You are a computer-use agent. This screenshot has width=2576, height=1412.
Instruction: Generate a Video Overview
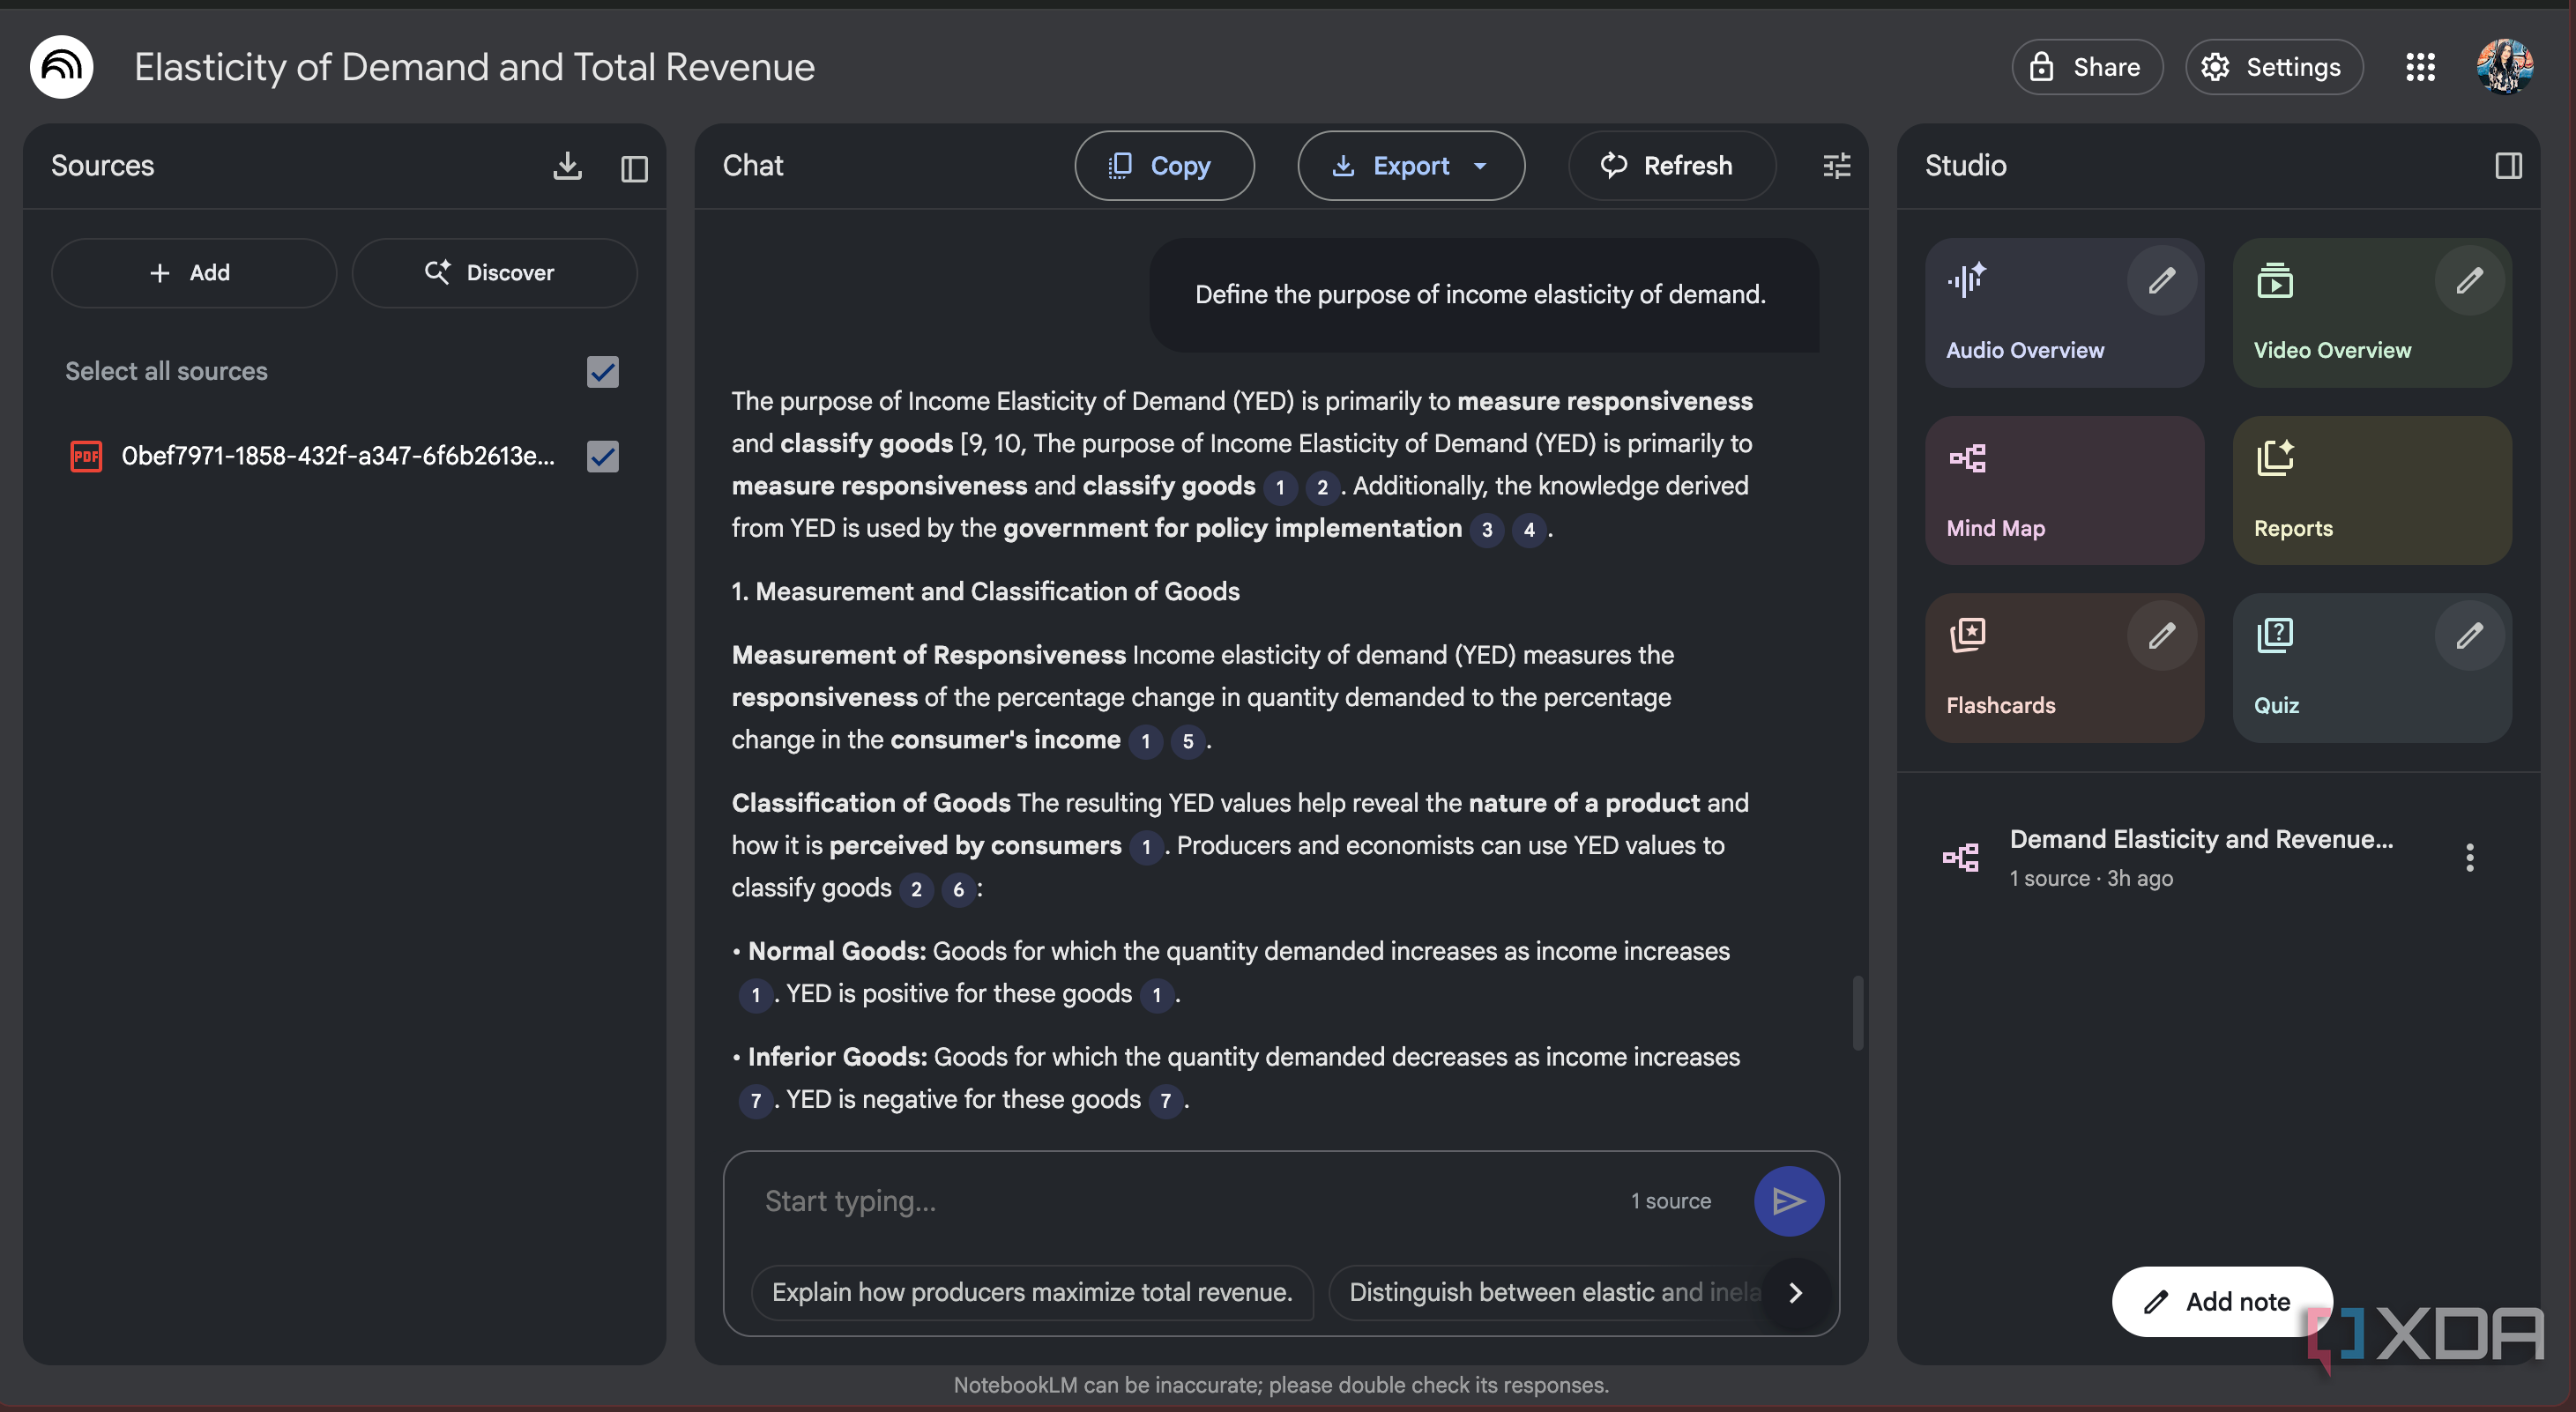tap(2372, 313)
